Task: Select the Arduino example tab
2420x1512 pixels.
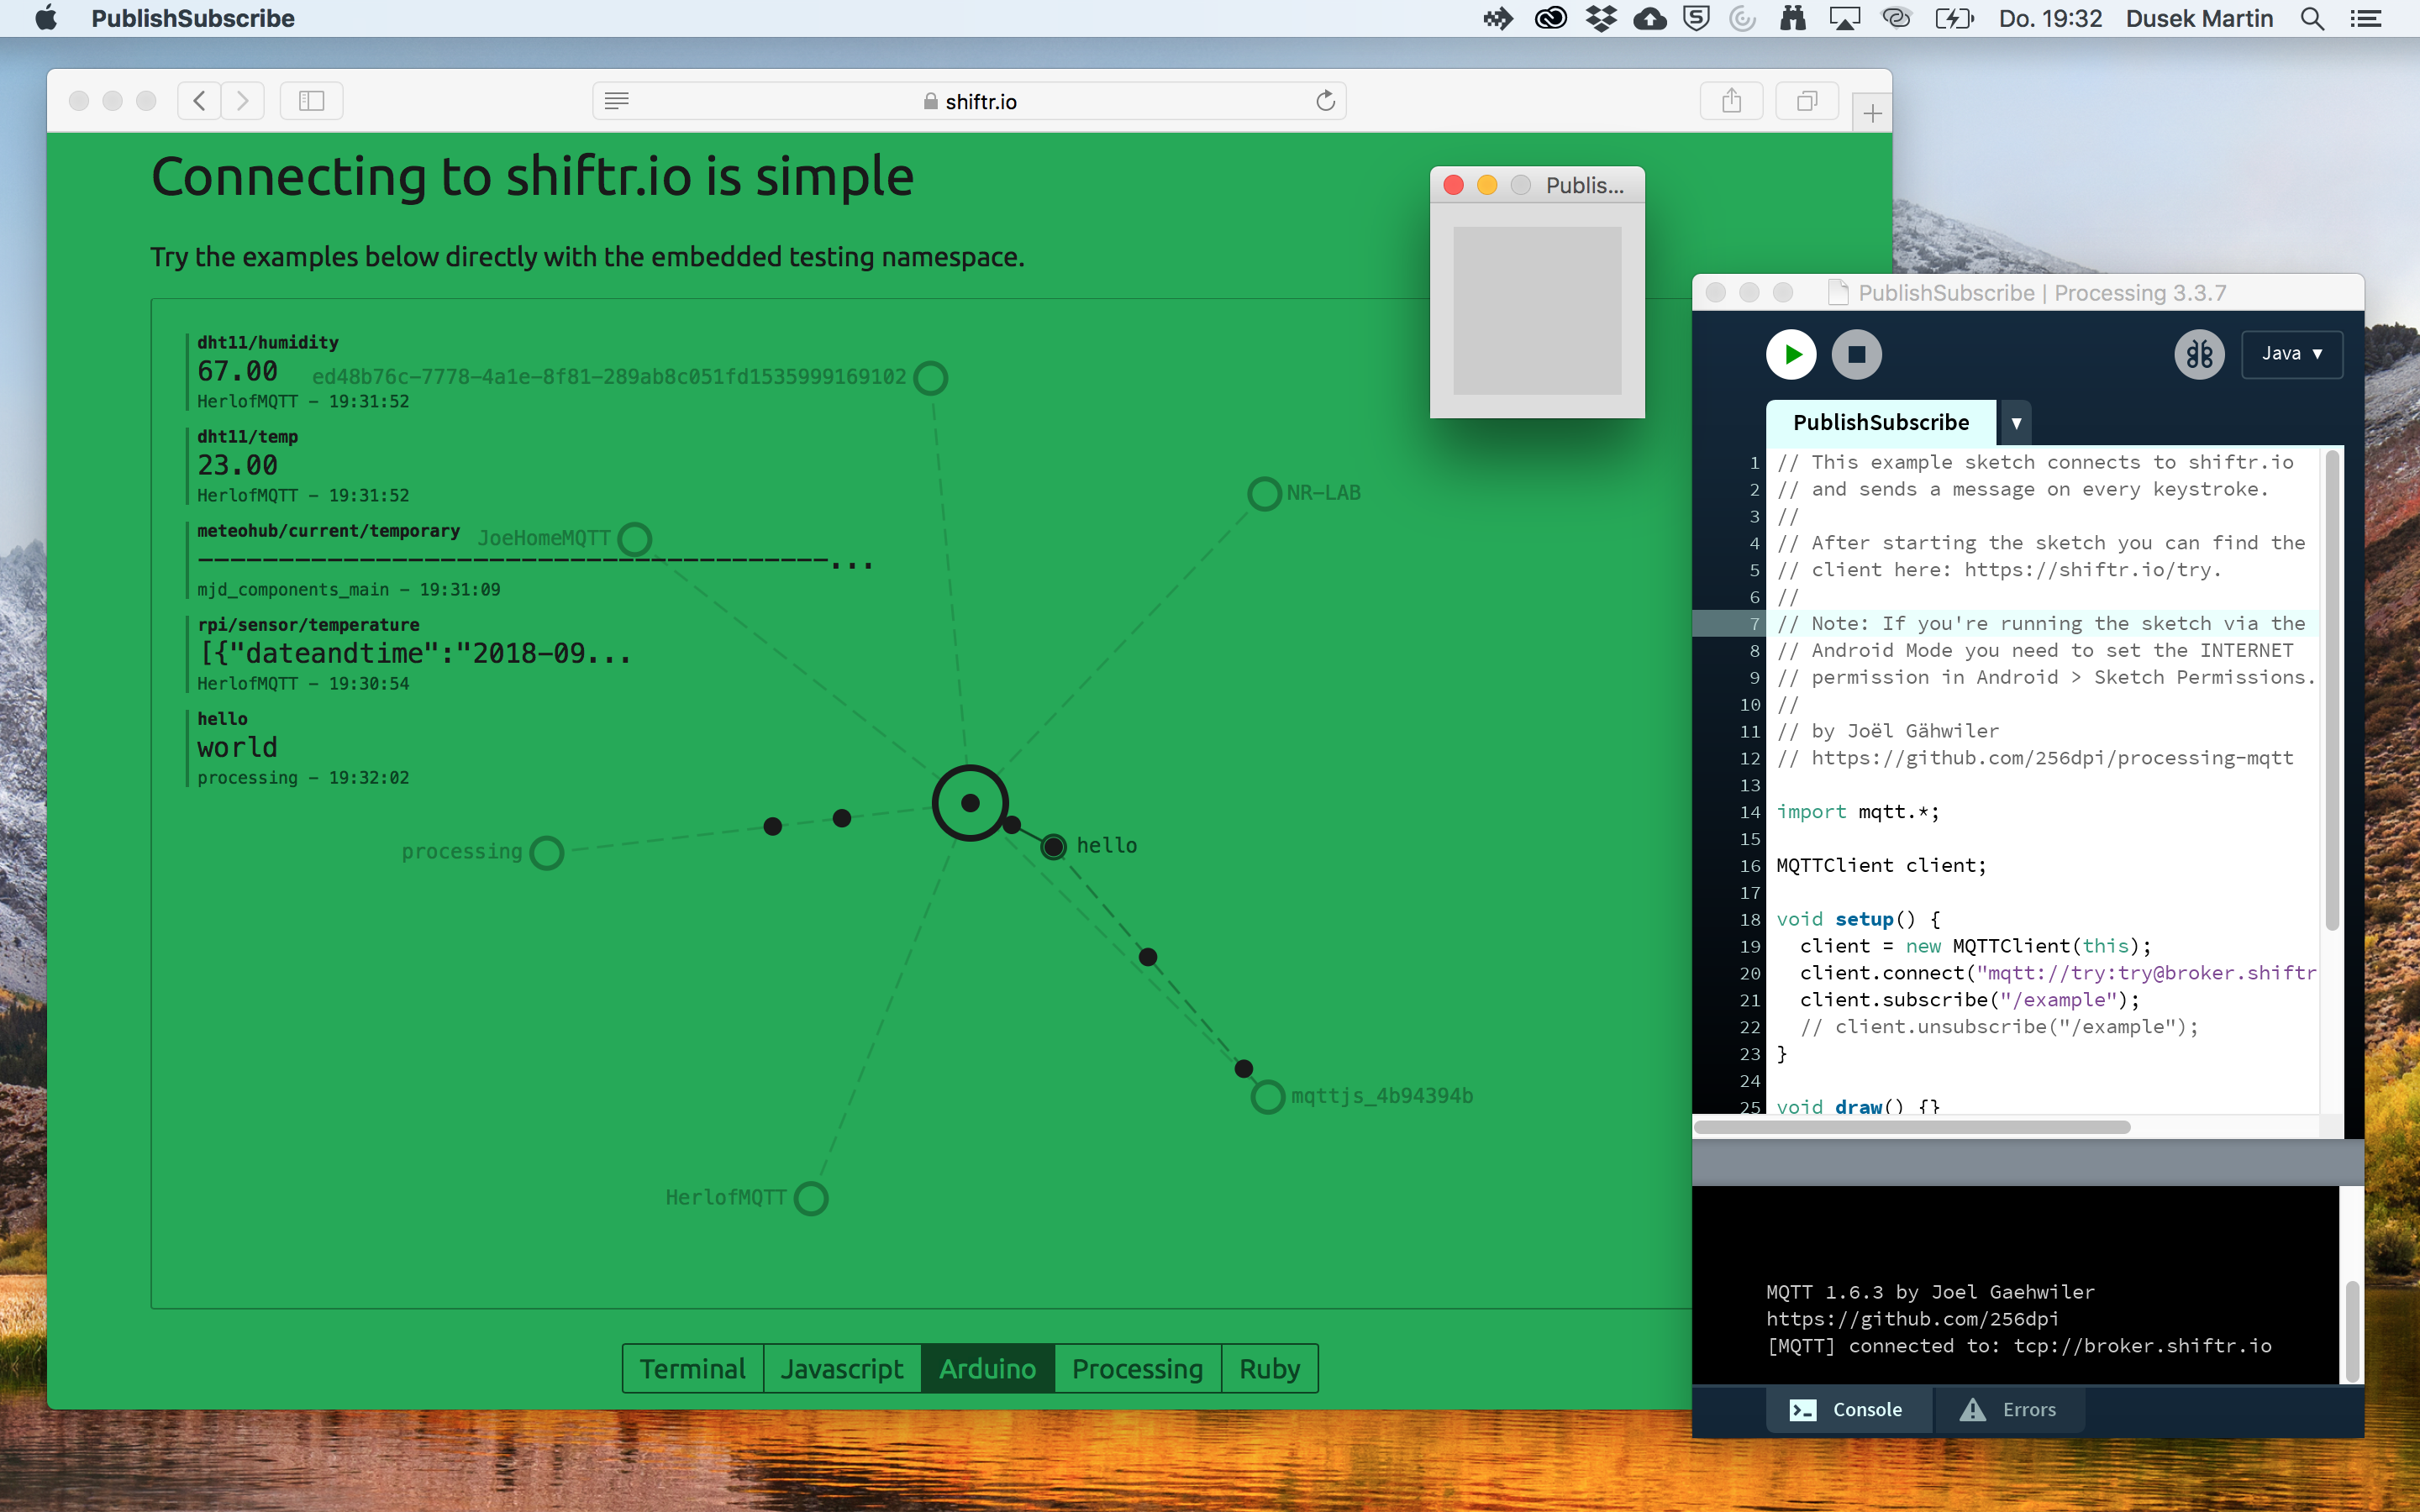Action: 988,1368
